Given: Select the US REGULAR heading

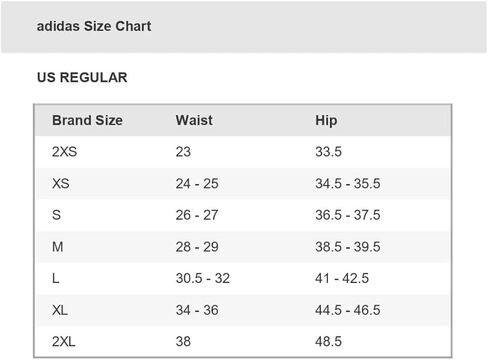Looking at the screenshot, I should (x=82, y=77).
